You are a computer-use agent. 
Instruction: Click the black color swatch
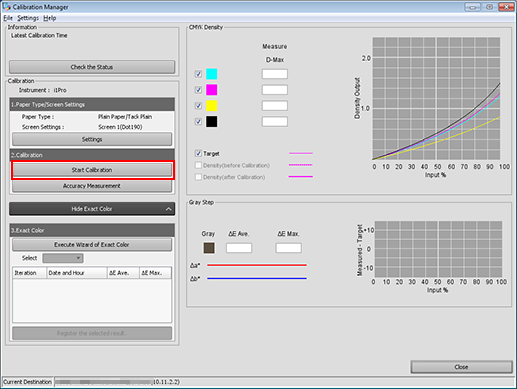(x=212, y=121)
